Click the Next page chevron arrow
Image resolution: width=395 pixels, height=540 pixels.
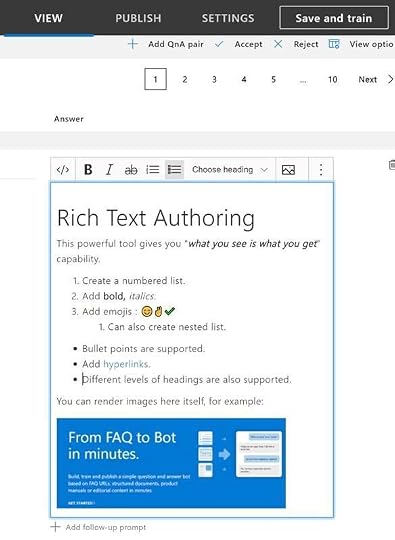[x=390, y=80]
